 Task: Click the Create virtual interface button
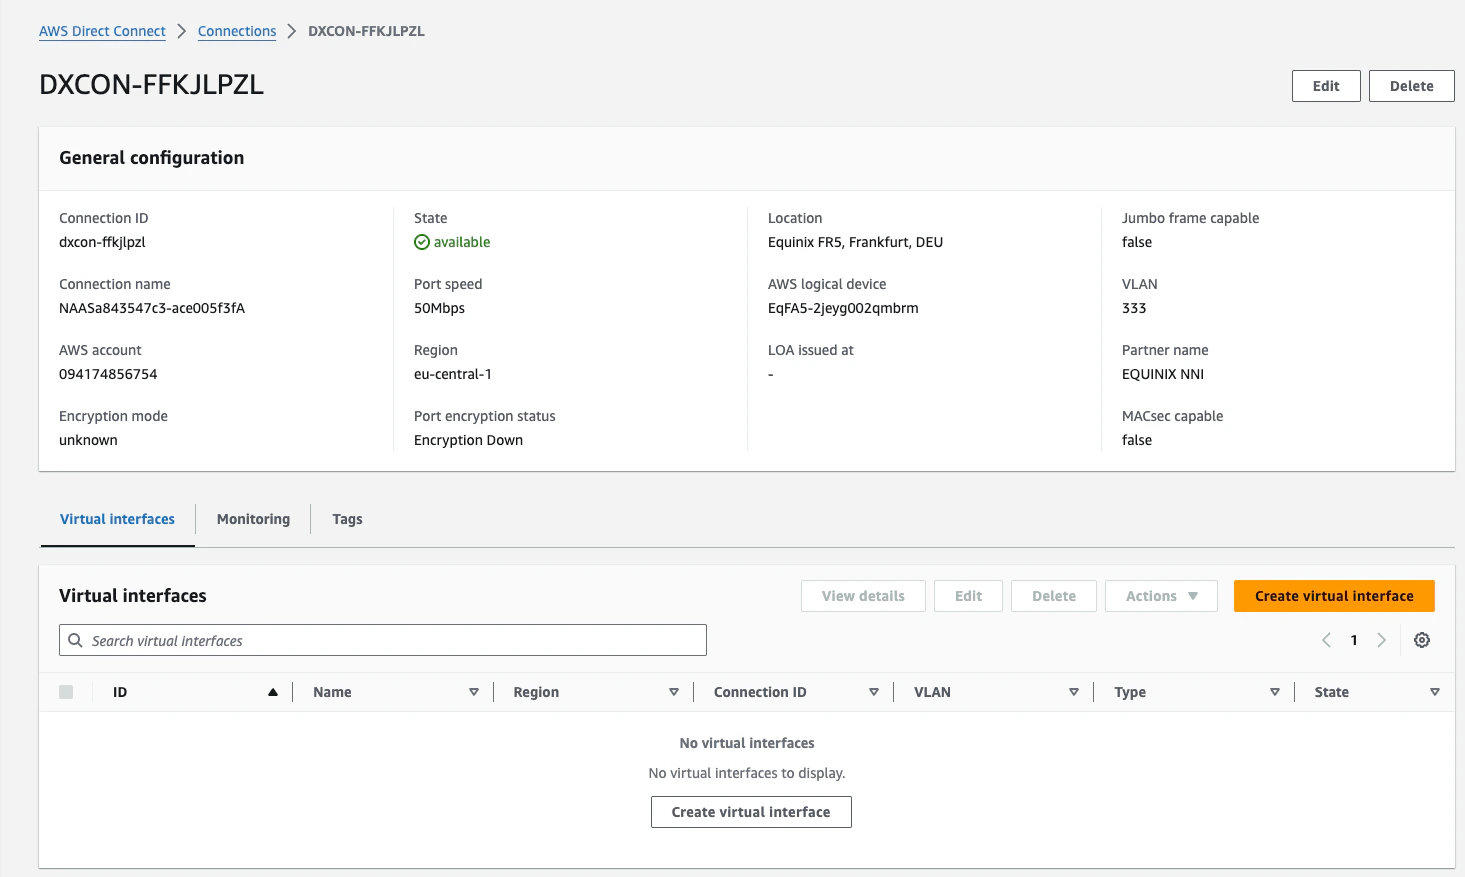click(1334, 595)
